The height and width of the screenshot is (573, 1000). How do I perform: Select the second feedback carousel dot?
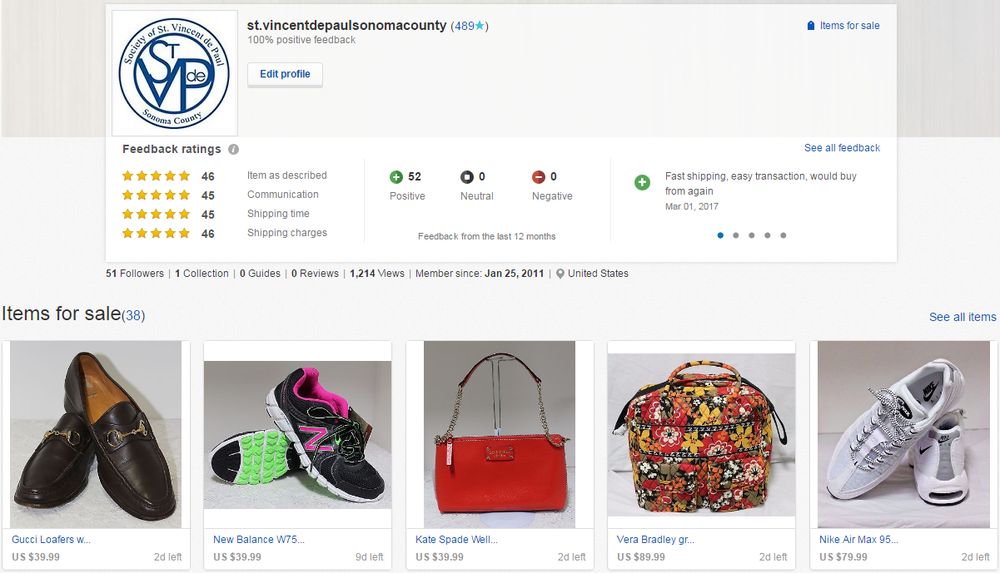(x=736, y=235)
